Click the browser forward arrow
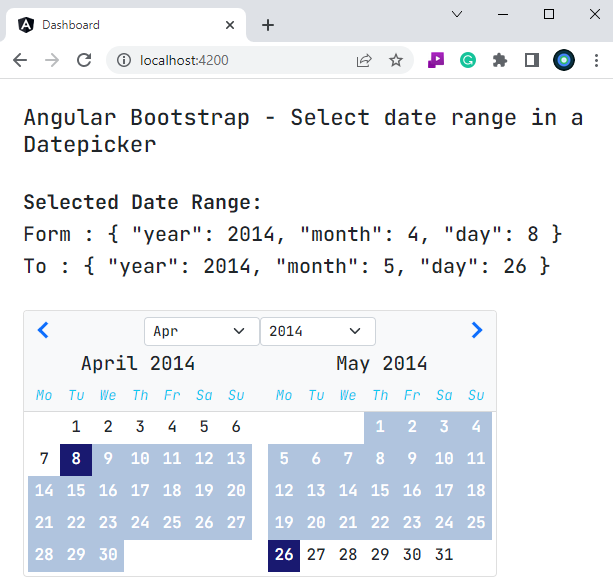Viewport: 613px width, 587px height. coord(52,60)
